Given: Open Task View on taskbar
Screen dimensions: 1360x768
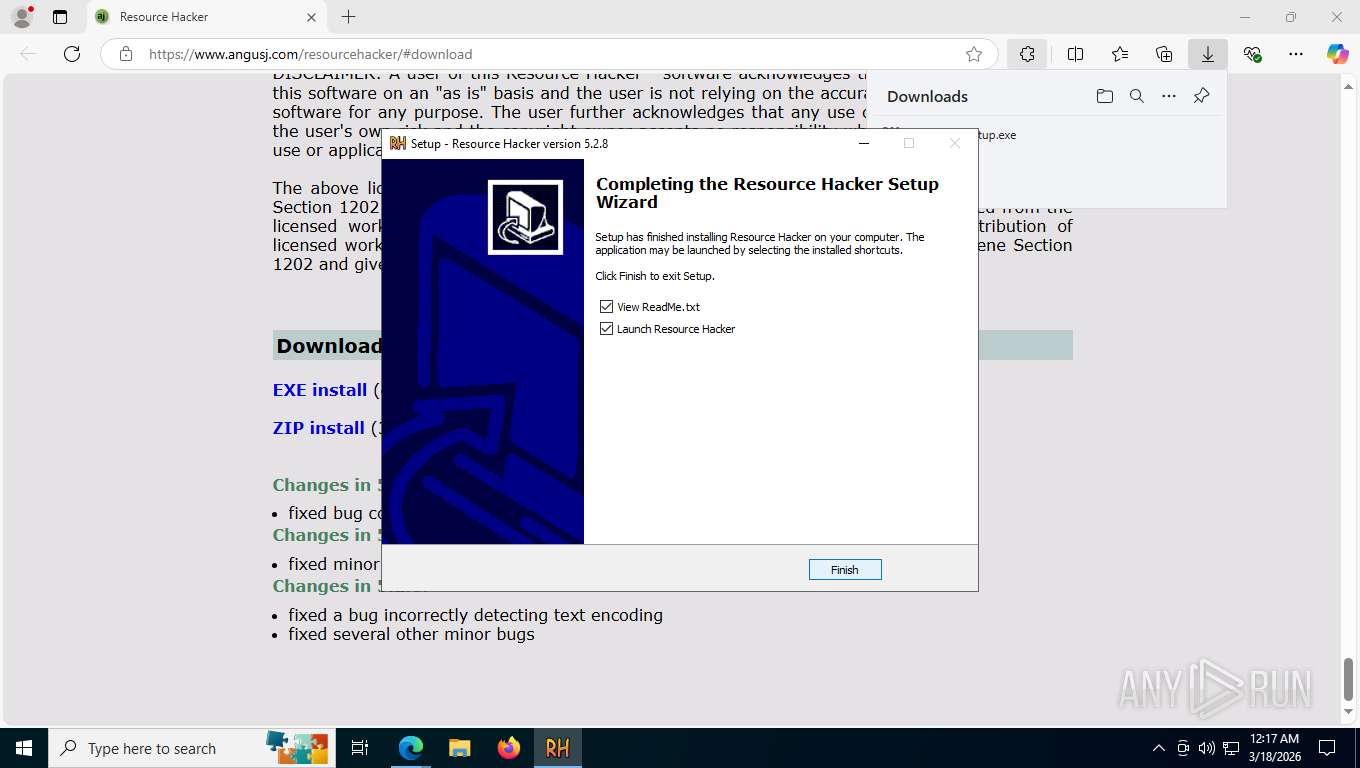Looking at the screenshot, I should click(360, 748).
